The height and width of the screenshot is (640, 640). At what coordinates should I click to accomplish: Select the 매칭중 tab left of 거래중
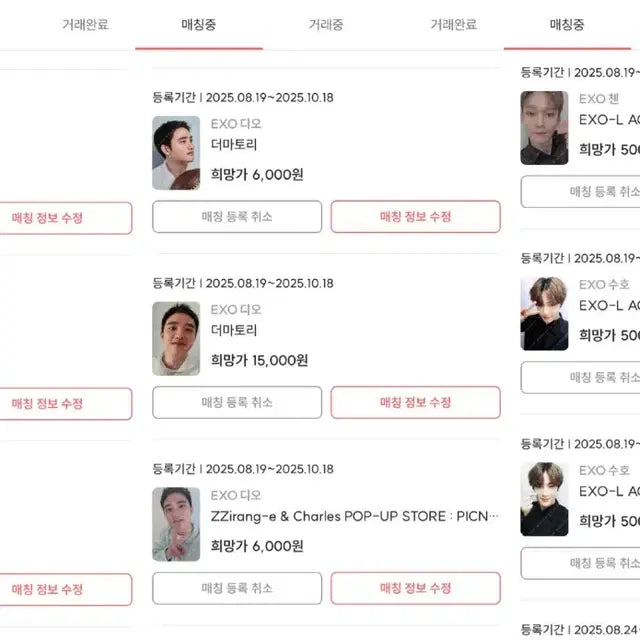(x=199, y=24)
